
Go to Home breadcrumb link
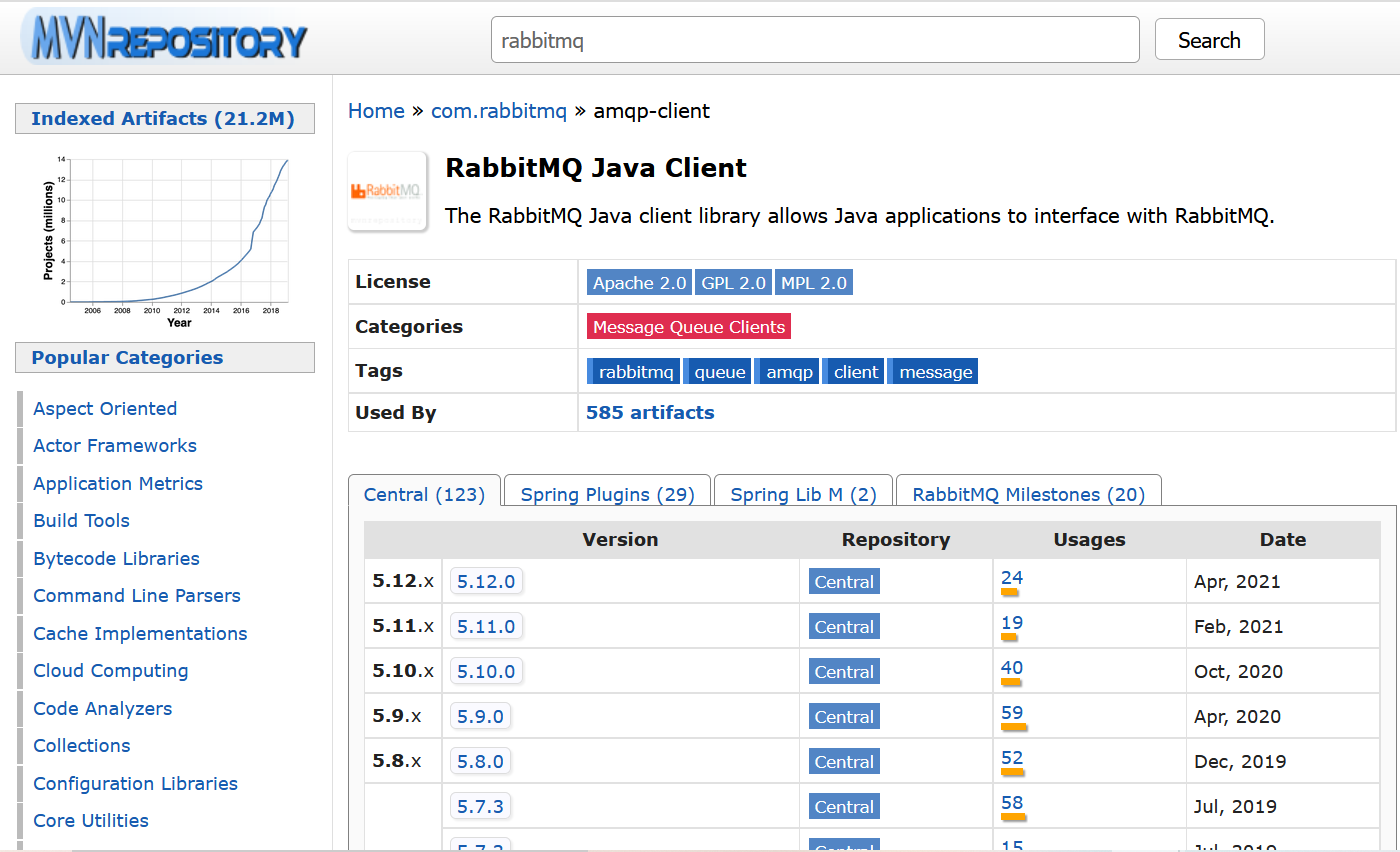point(376,111)
